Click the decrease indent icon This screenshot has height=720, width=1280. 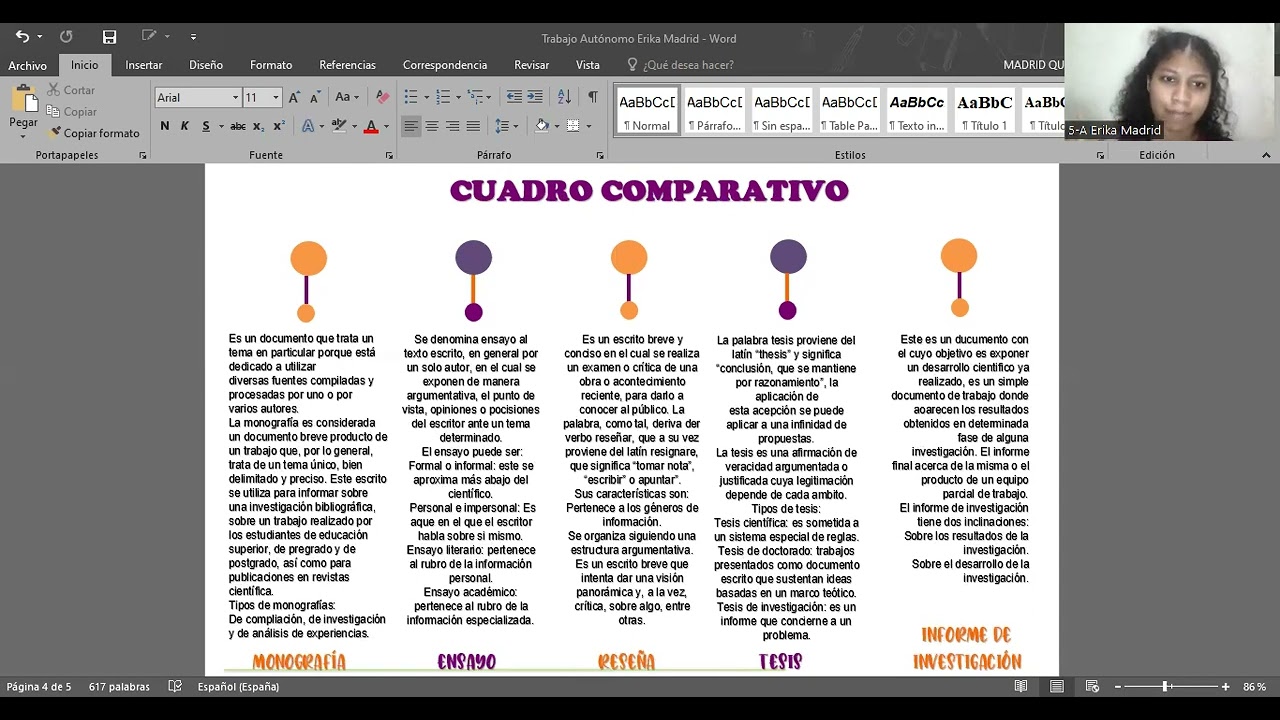coord(514,97)
